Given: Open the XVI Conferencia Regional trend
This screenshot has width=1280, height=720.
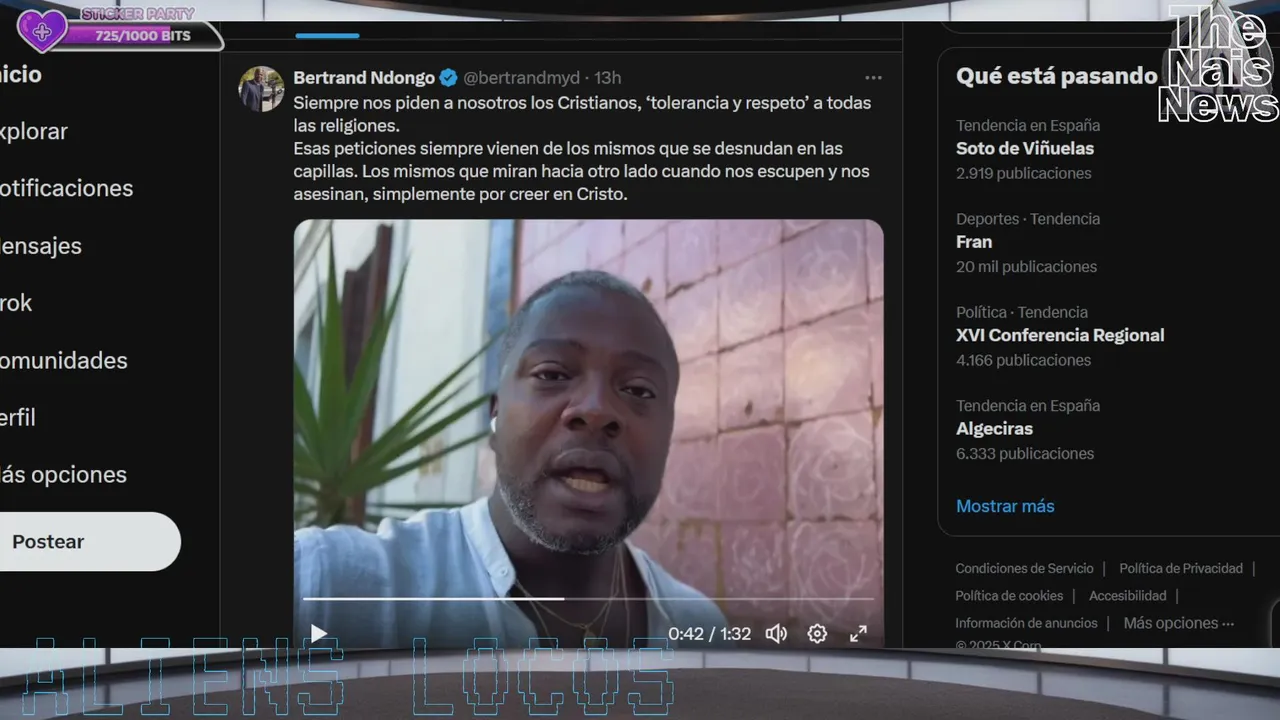Looking at the screenshot, I should pos(1060,335).
